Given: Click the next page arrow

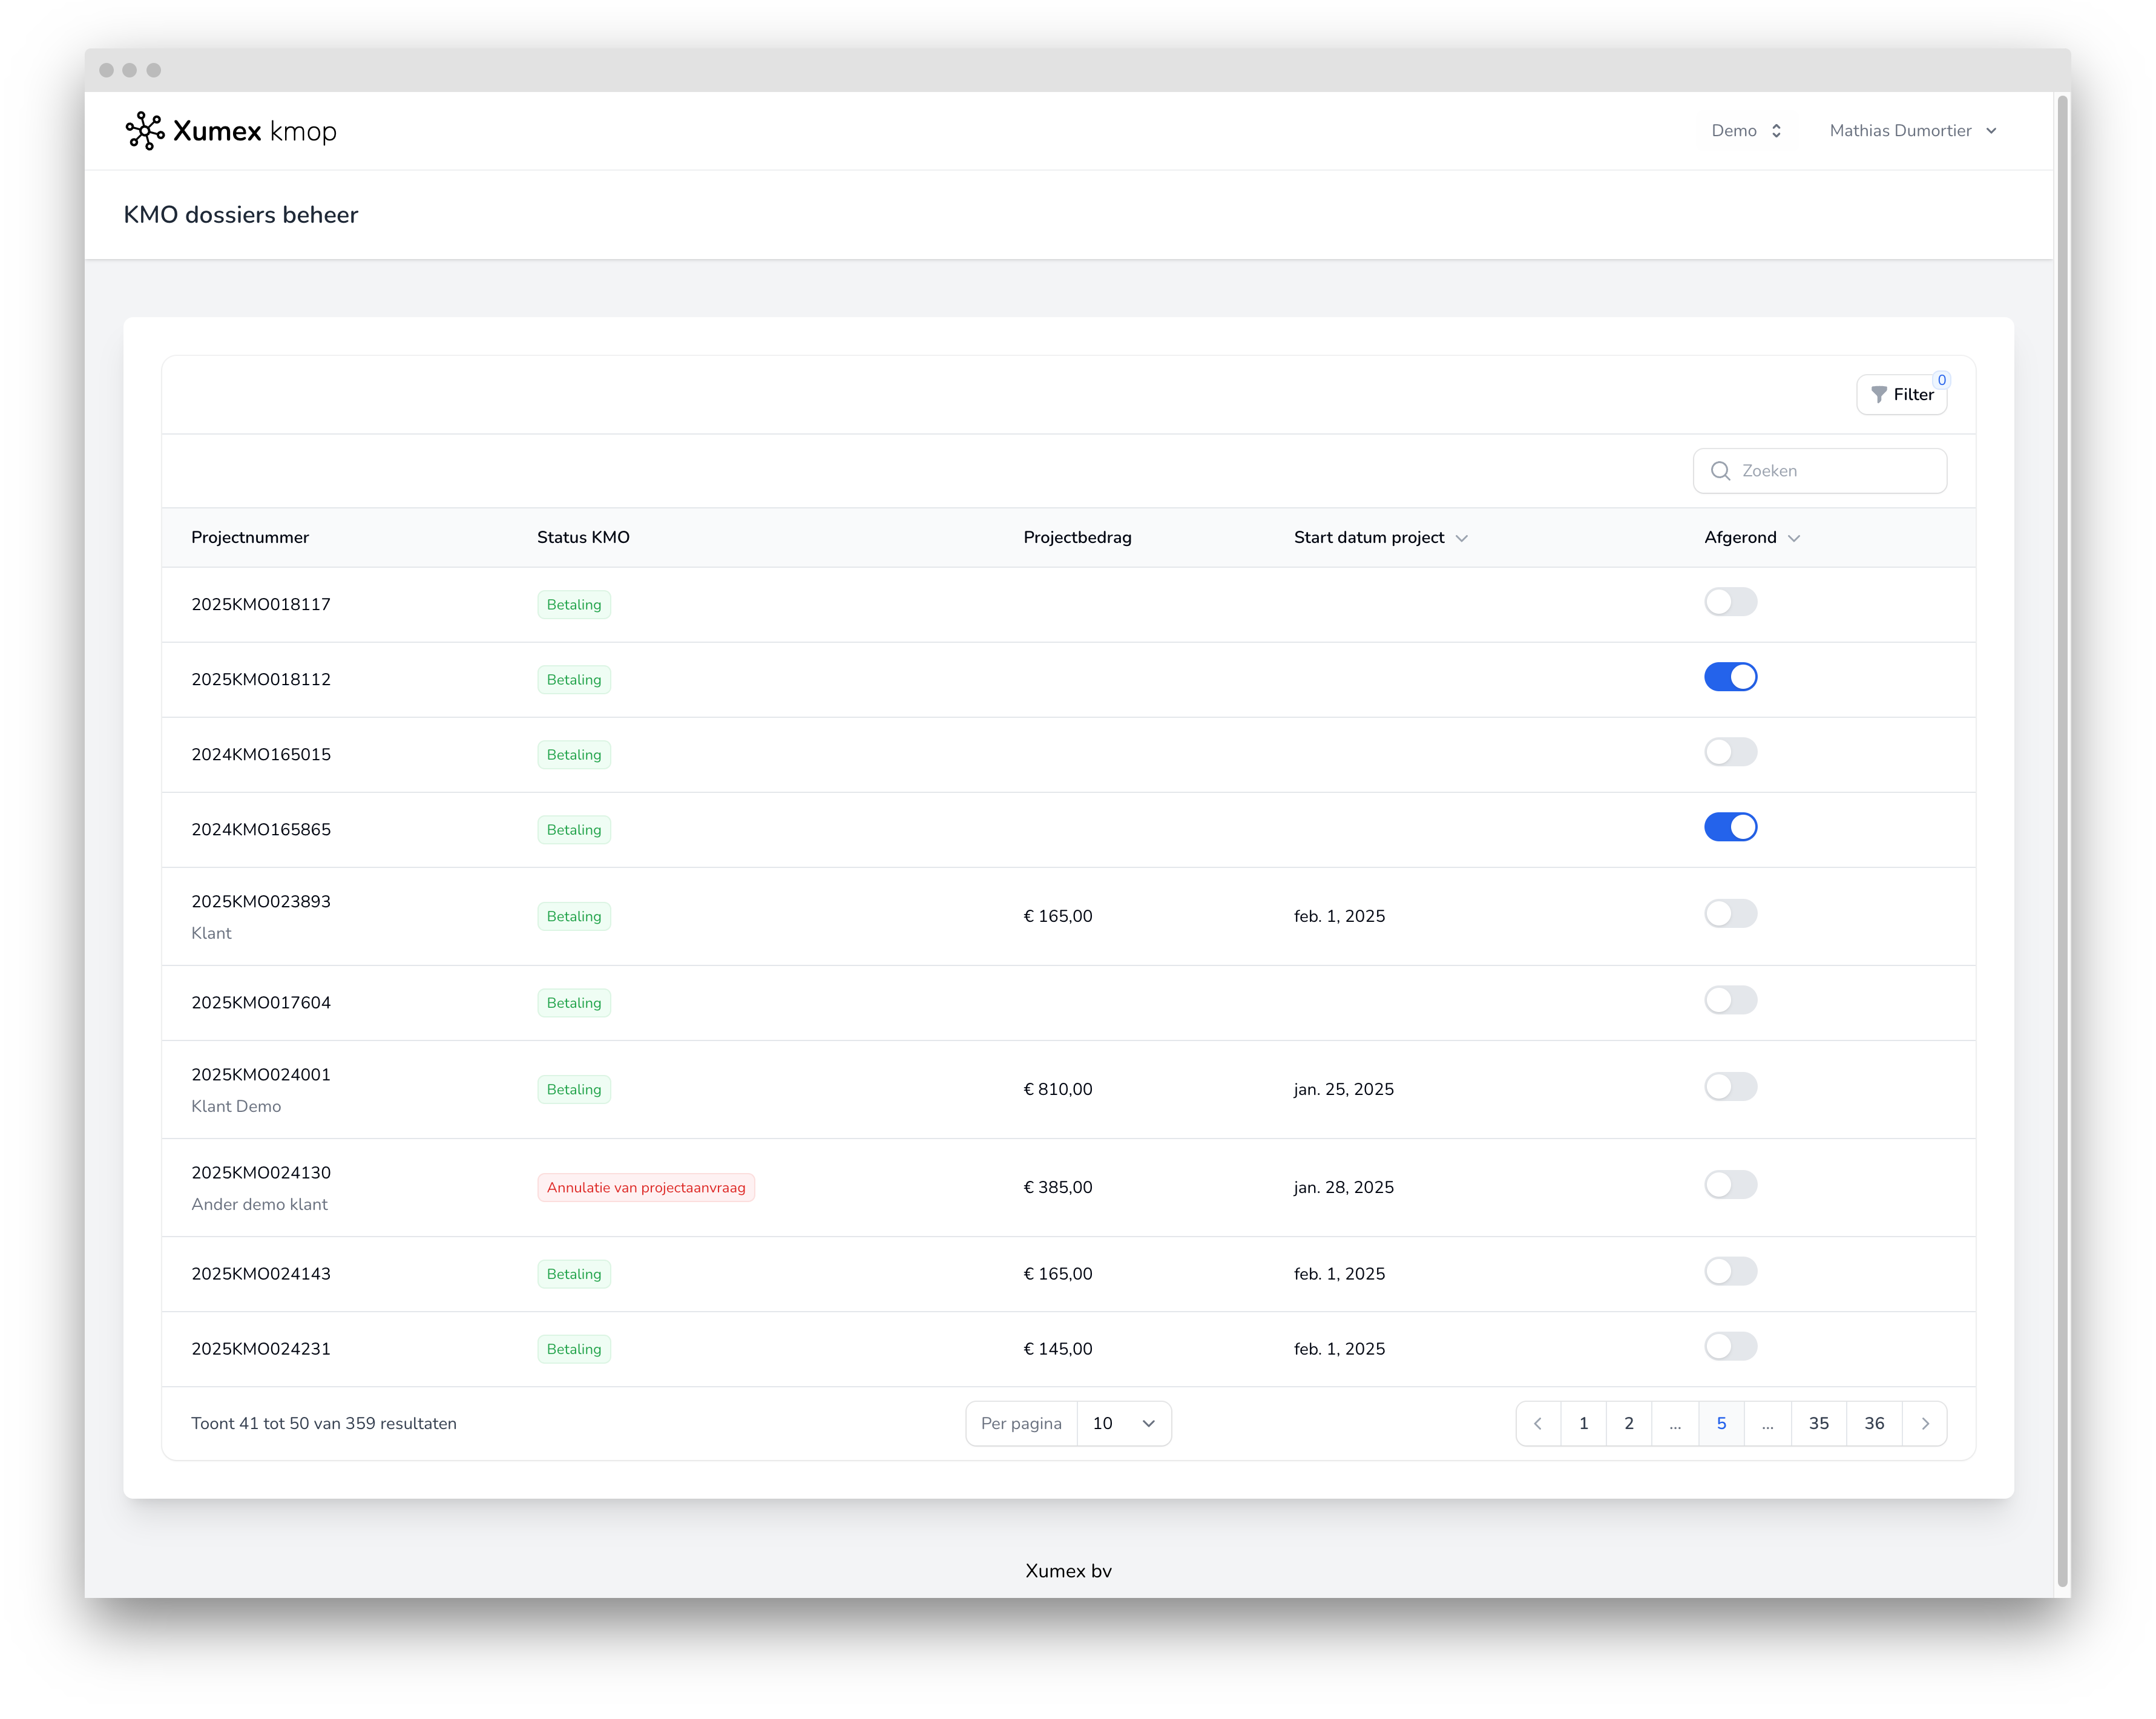Looking at the screenshot, I should click(x=1924, y=1423).
